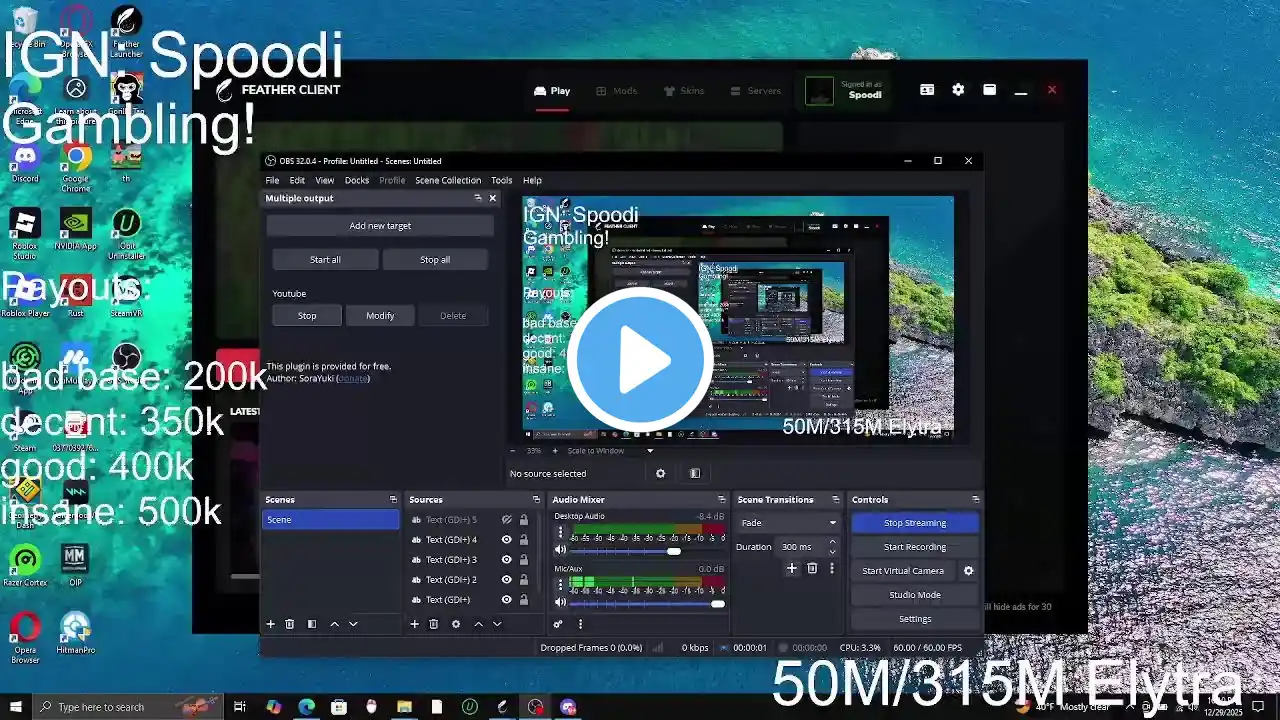Open Mic/Aux options dots menu
The width and height of the screenshot is (1280, 720).
pyautogui.click(x=560, y=585)
